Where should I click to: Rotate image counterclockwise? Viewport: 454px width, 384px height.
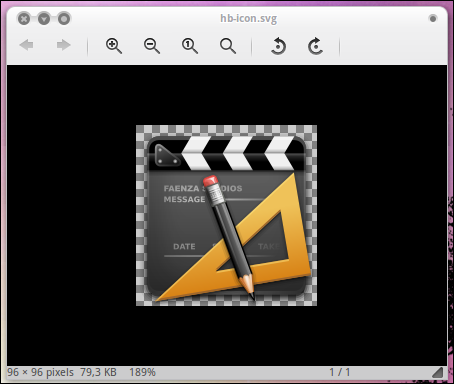(278, 46)
